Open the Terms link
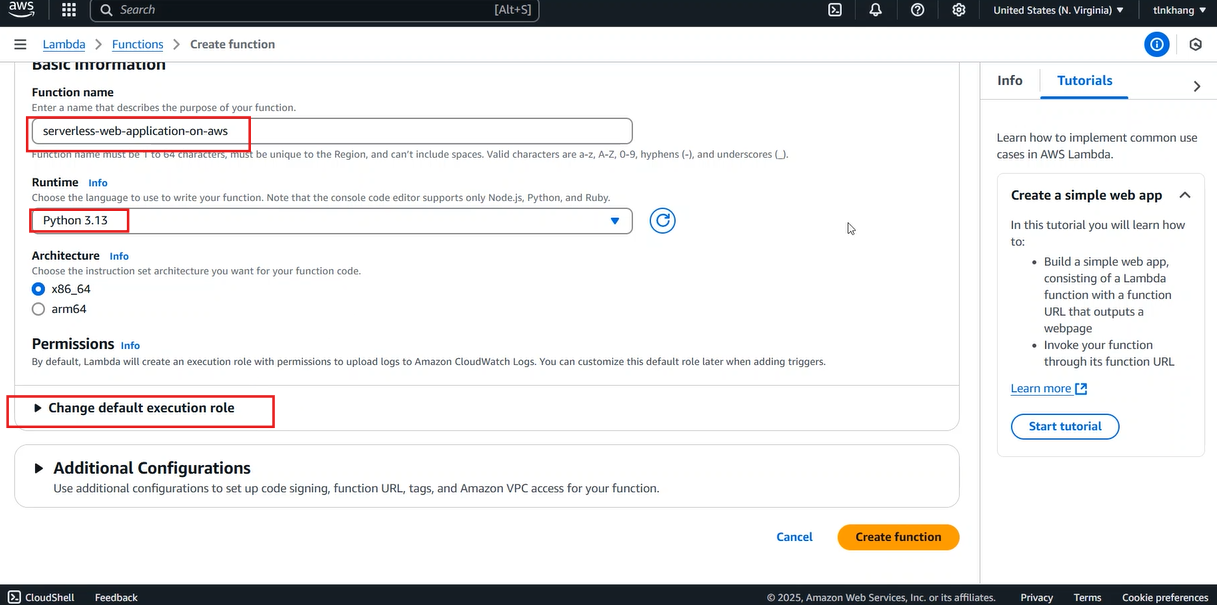This screenshot has height=605, width=1217. coord(1087,597)
